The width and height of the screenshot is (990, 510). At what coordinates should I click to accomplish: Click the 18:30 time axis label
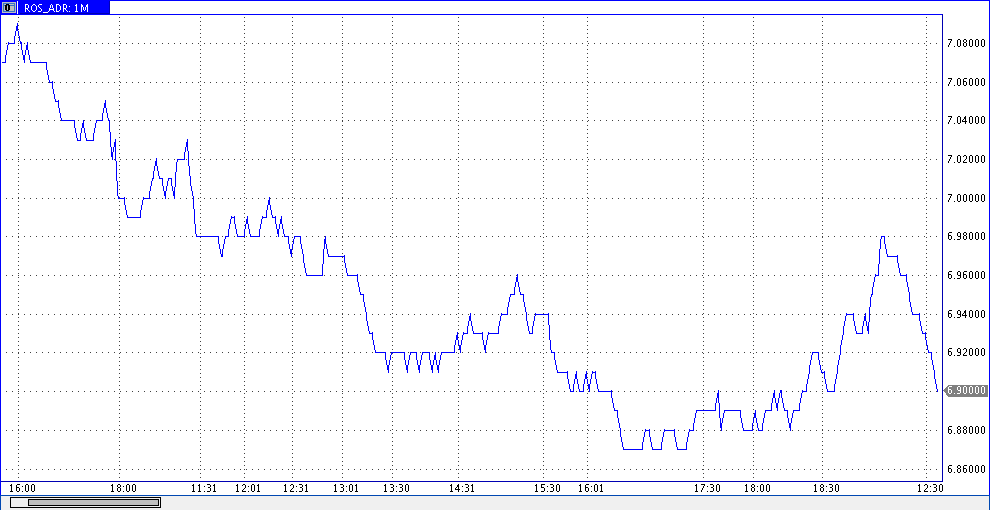[826, 489]
